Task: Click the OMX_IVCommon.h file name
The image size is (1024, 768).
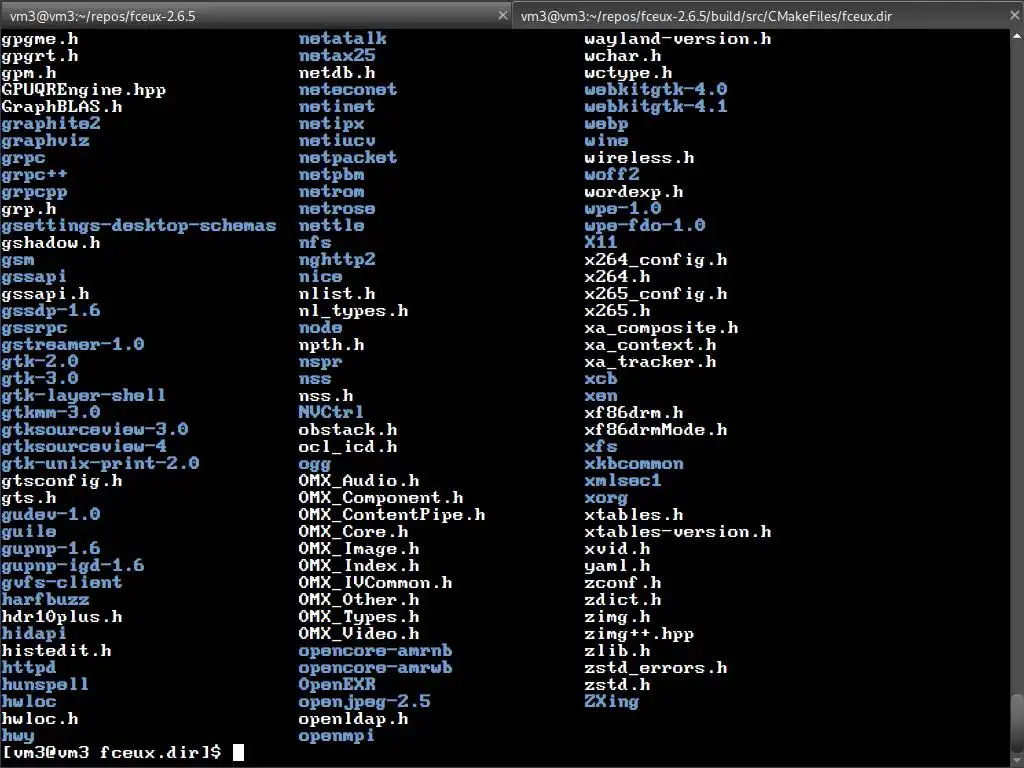Action: pos(376,583)
